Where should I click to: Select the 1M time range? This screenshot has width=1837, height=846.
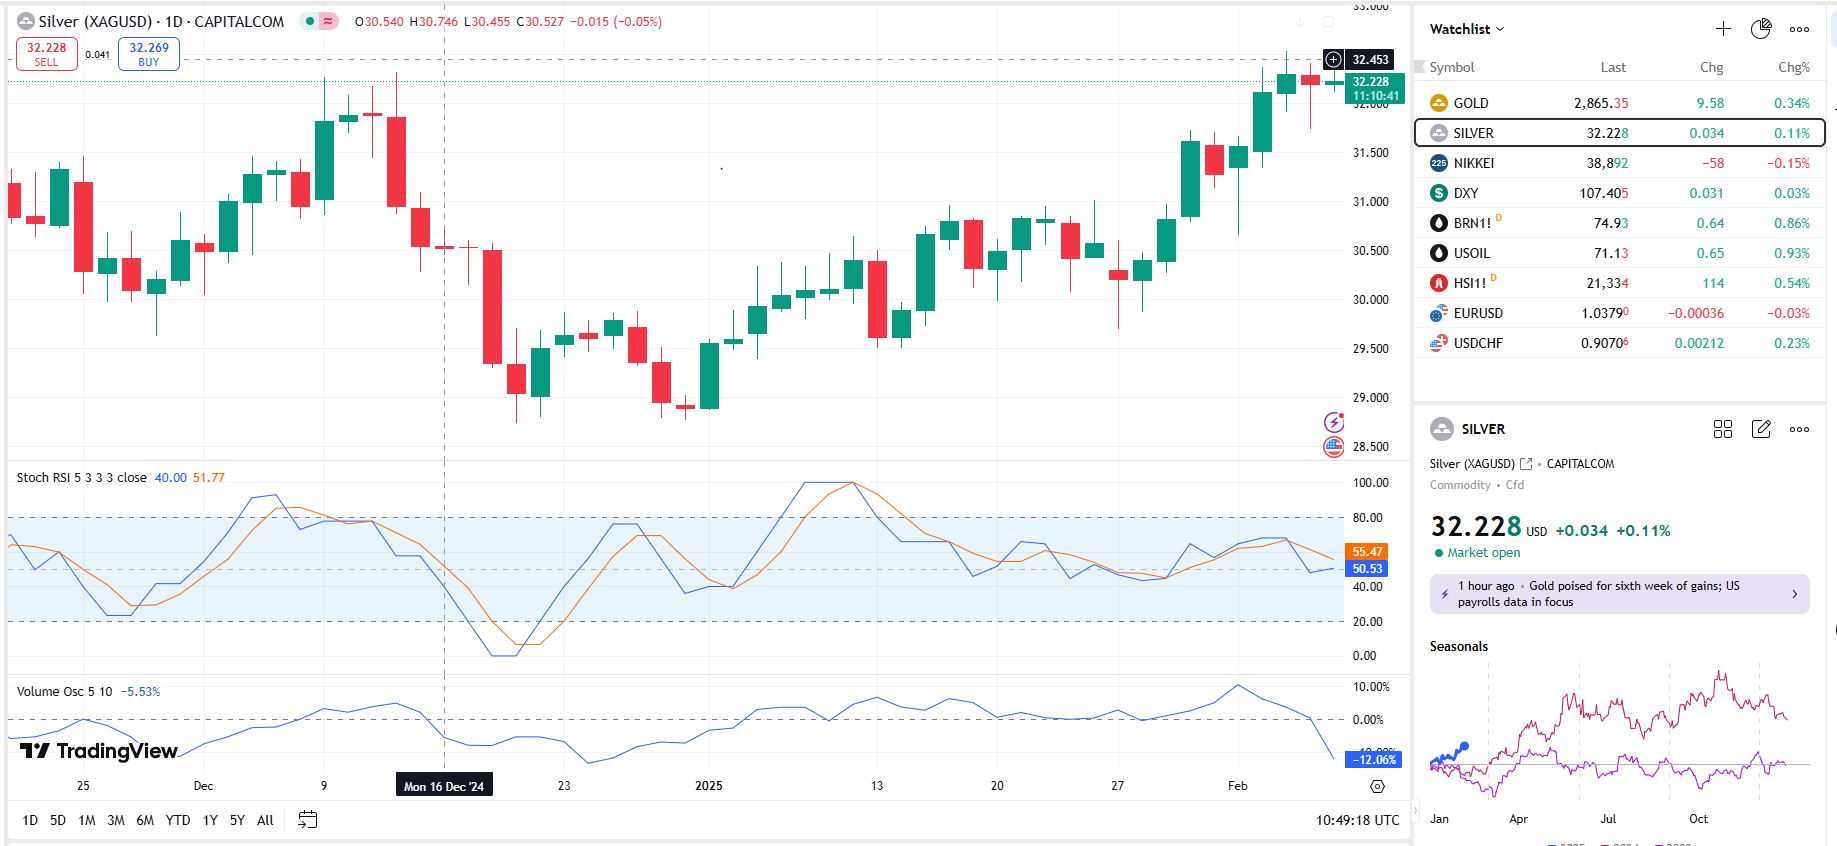pos(87,820)
